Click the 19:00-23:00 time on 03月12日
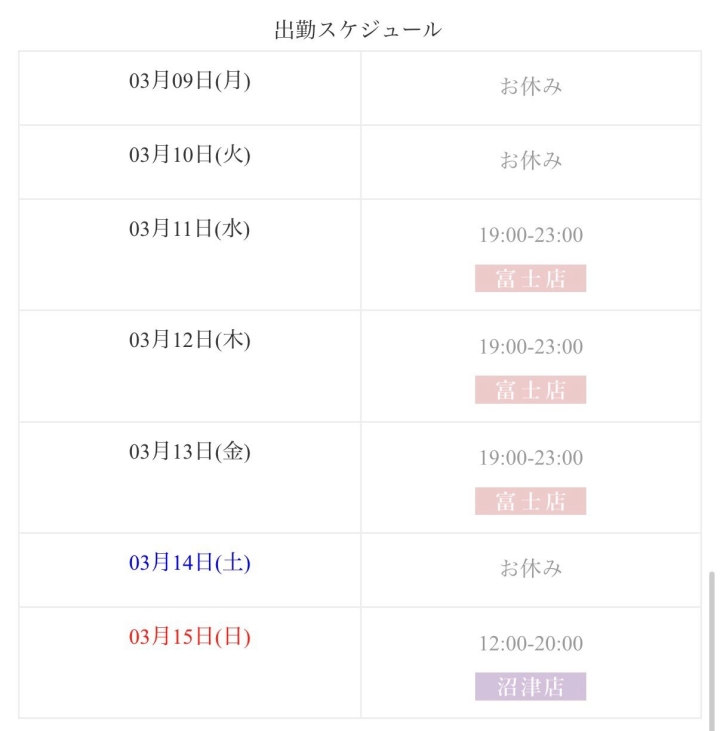This screenshot has height=731, width=720. tap(531, 347)
